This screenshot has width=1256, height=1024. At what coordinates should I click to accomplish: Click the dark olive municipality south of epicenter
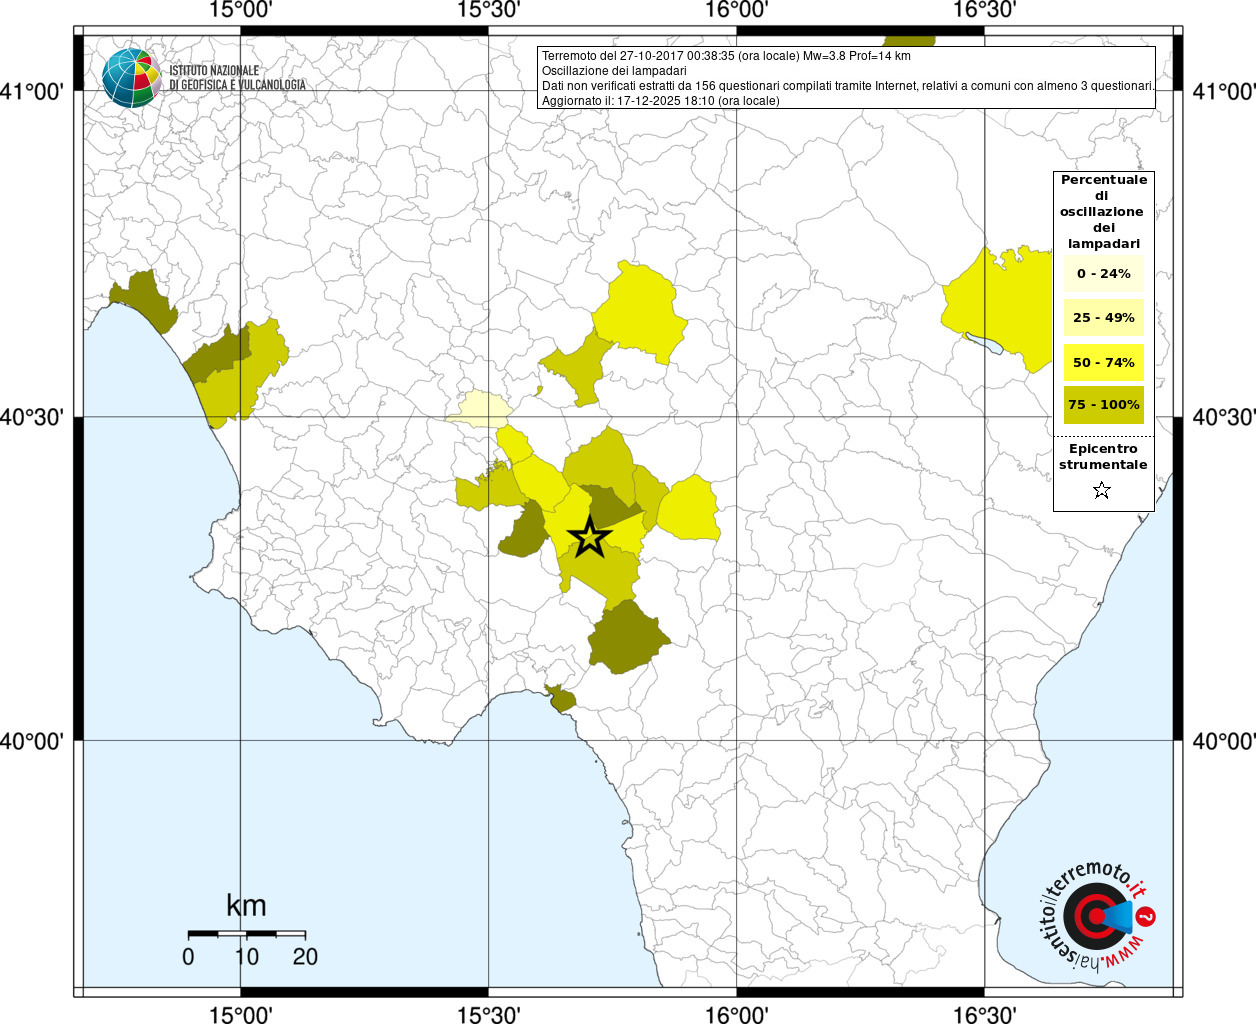coord(627,637)
